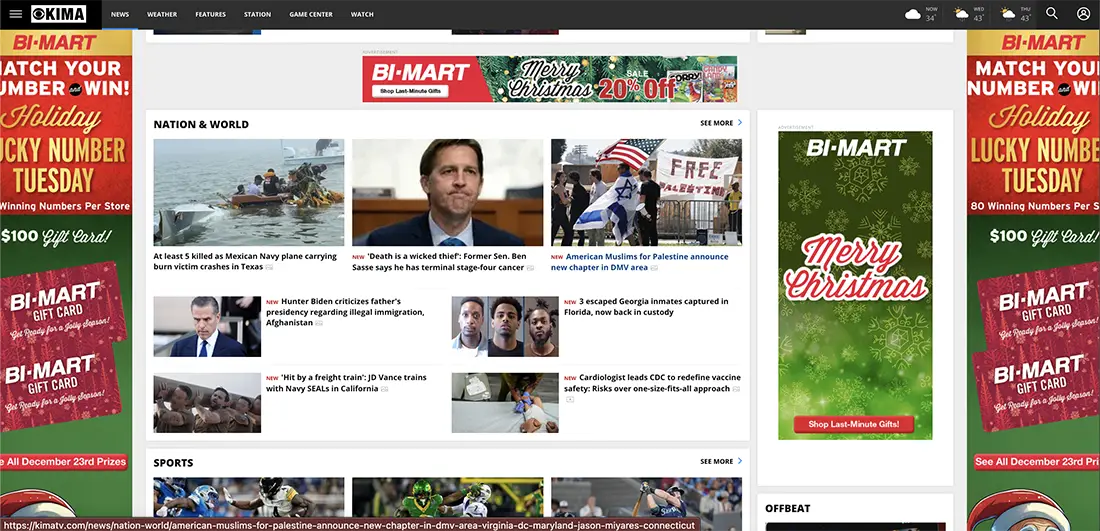
Task: Click See All December 23rd Prizes on left ad
Action: tap(63, 462)
